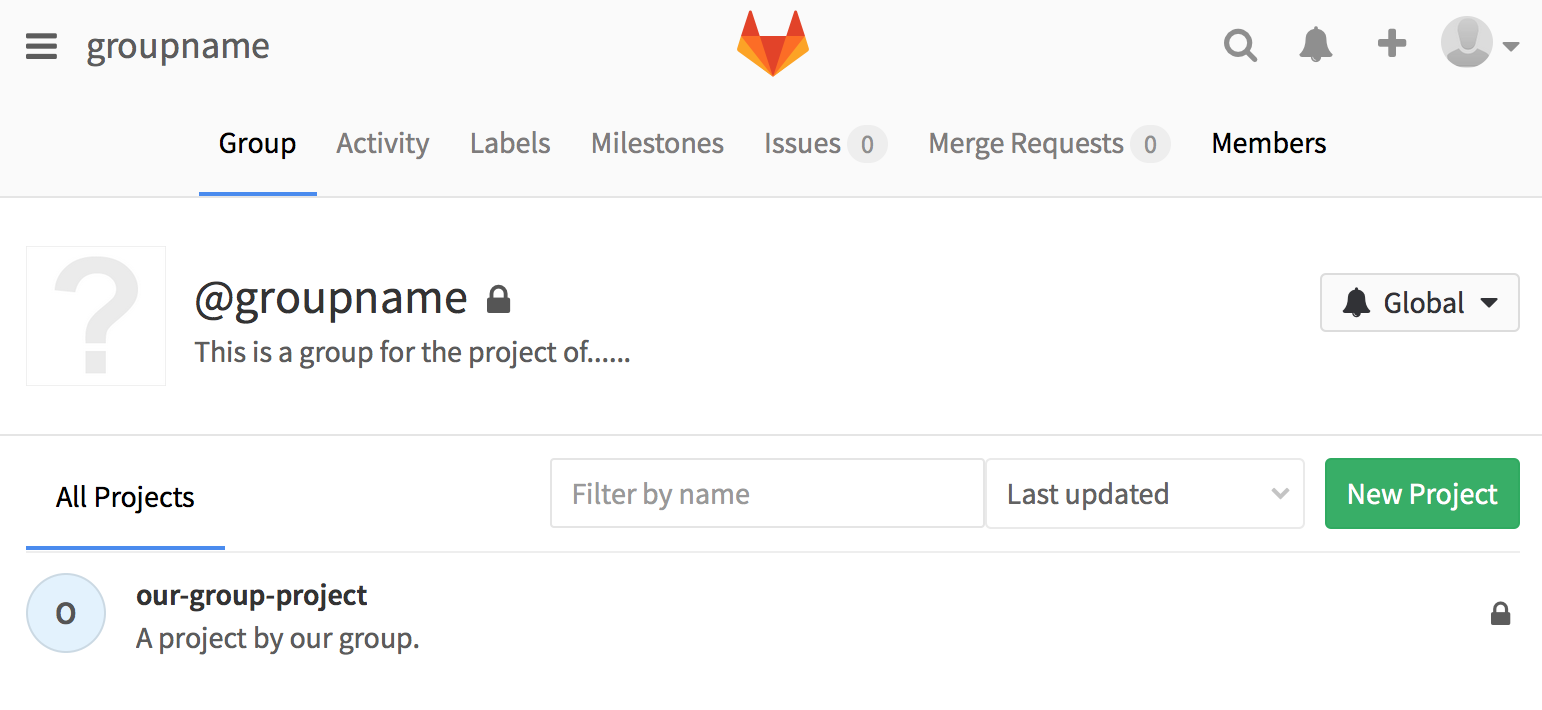Open search with the magnifier icon
This screenshot has width=1542, height=710.
pyautogui.click(x=1240, y=45)
